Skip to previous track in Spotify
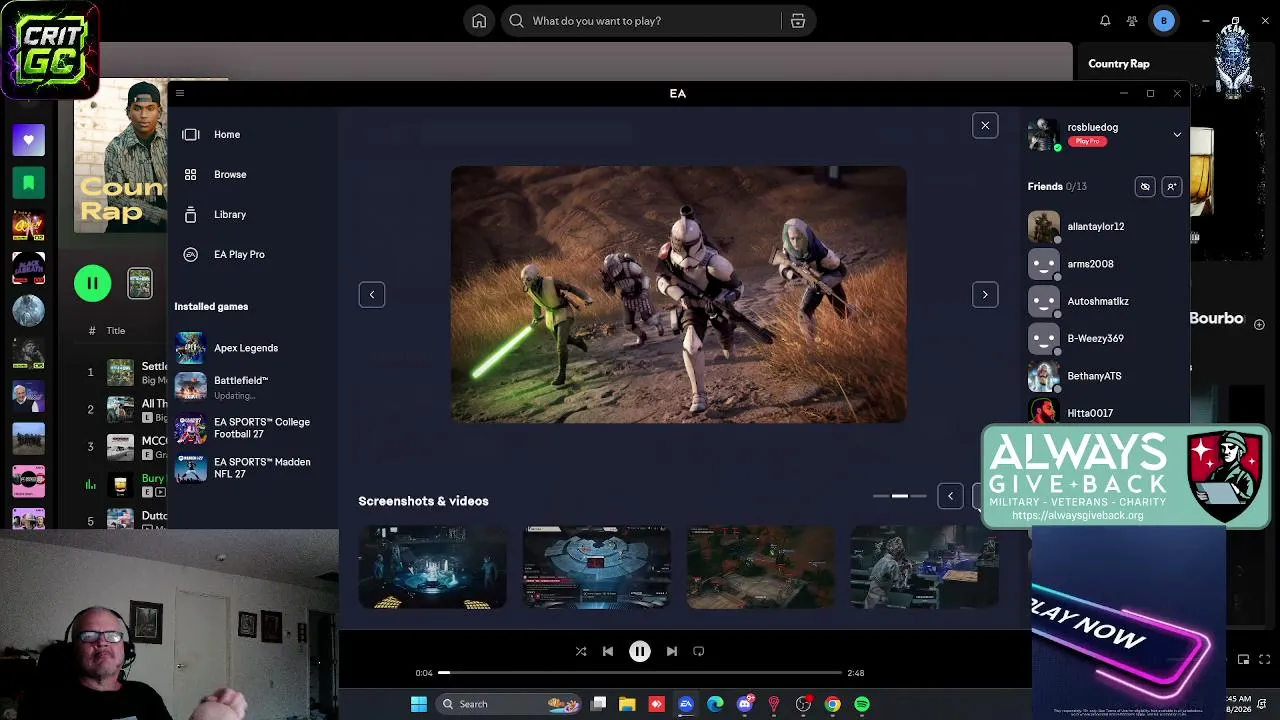The width and height of the screenshot is (1280, 720). coord(608,651)
